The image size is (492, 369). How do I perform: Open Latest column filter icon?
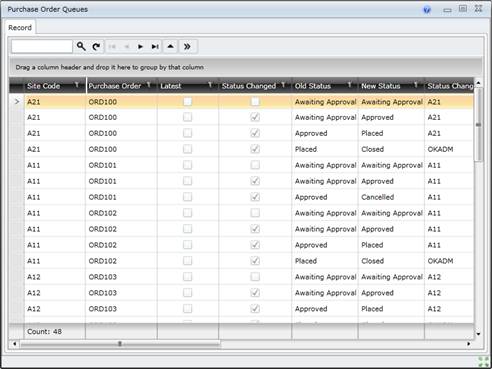click(210, 85)
